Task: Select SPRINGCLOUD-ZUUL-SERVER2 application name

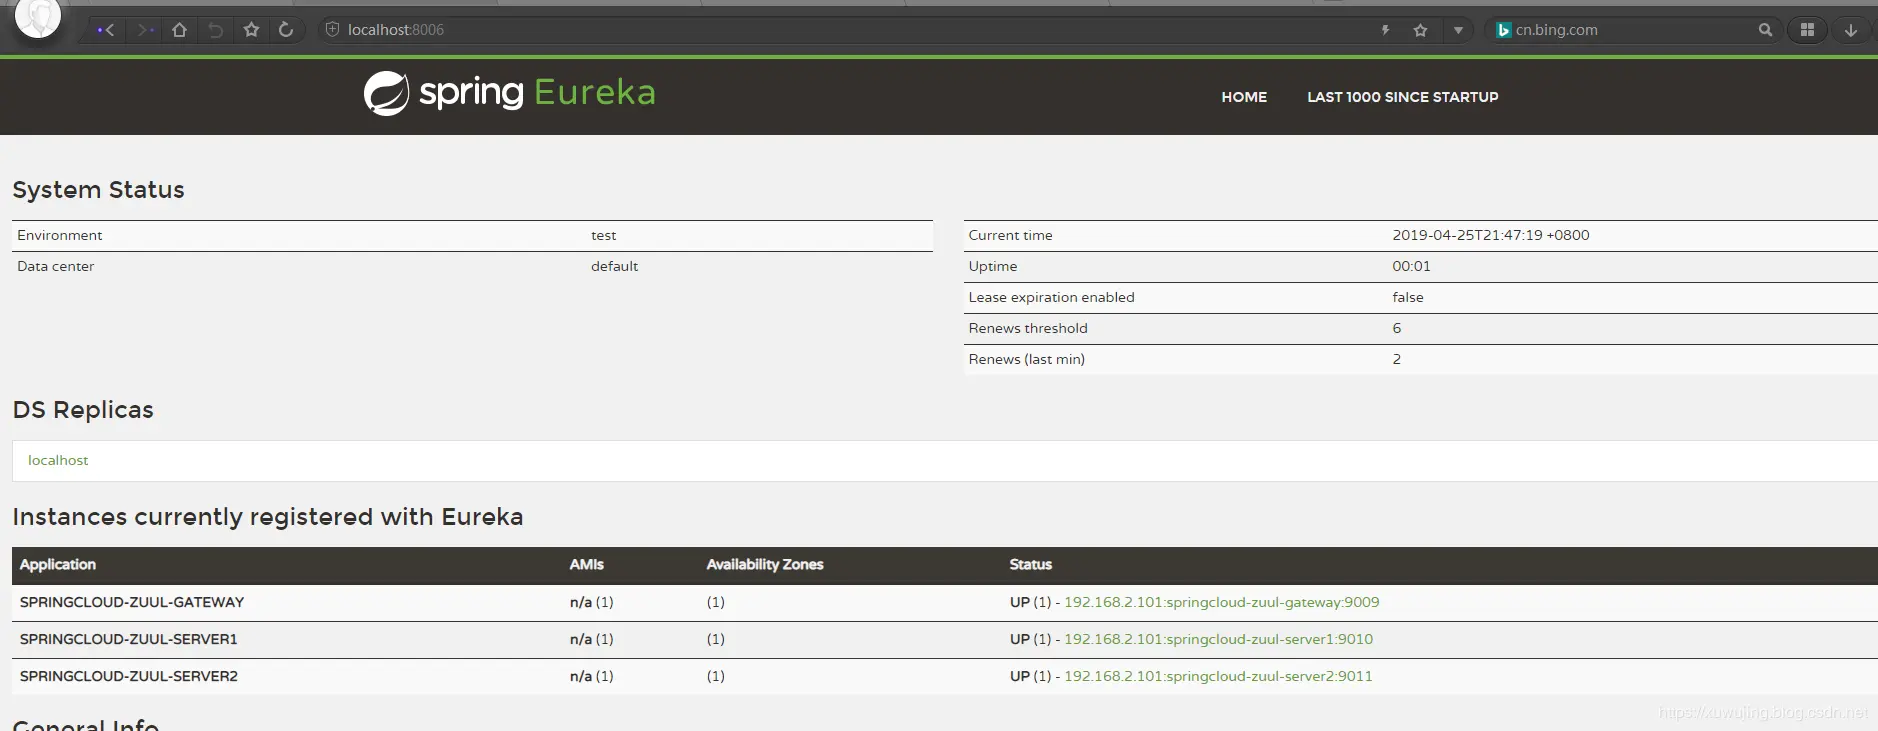Action: click(129, 676)
